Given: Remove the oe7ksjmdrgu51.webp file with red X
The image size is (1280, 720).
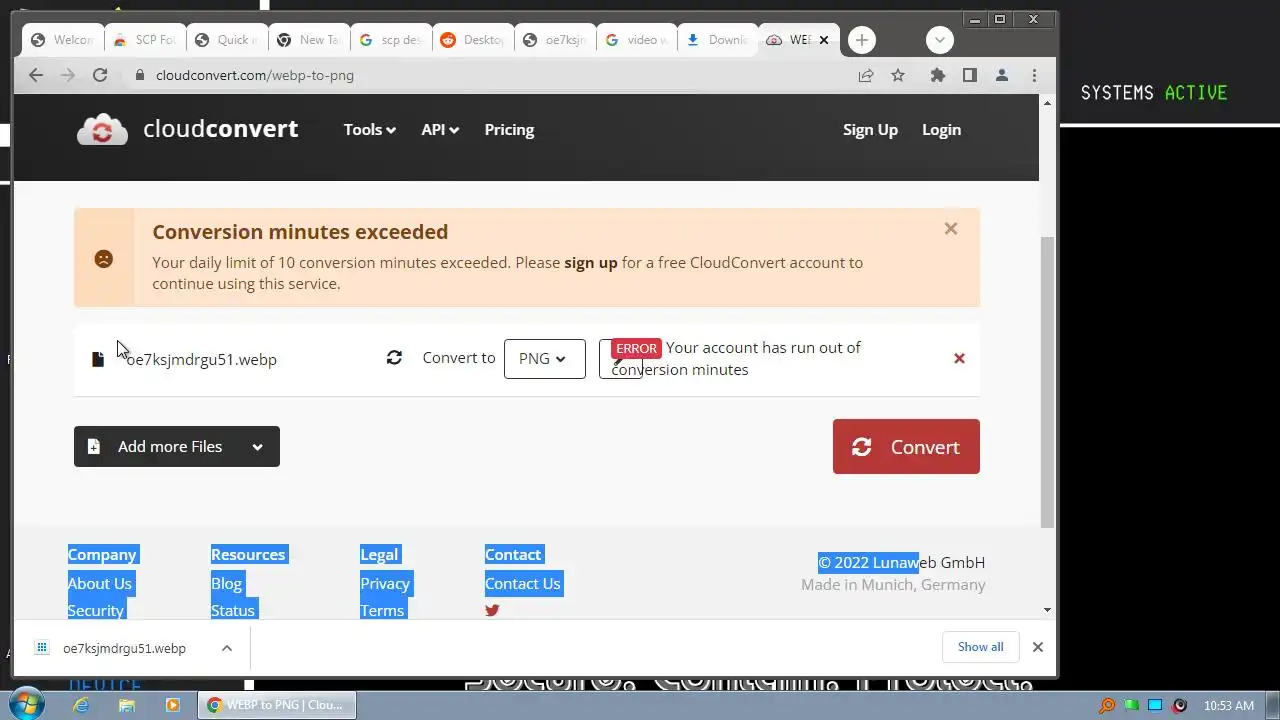Looking at the screenshot, I should [x=959, y=358].
